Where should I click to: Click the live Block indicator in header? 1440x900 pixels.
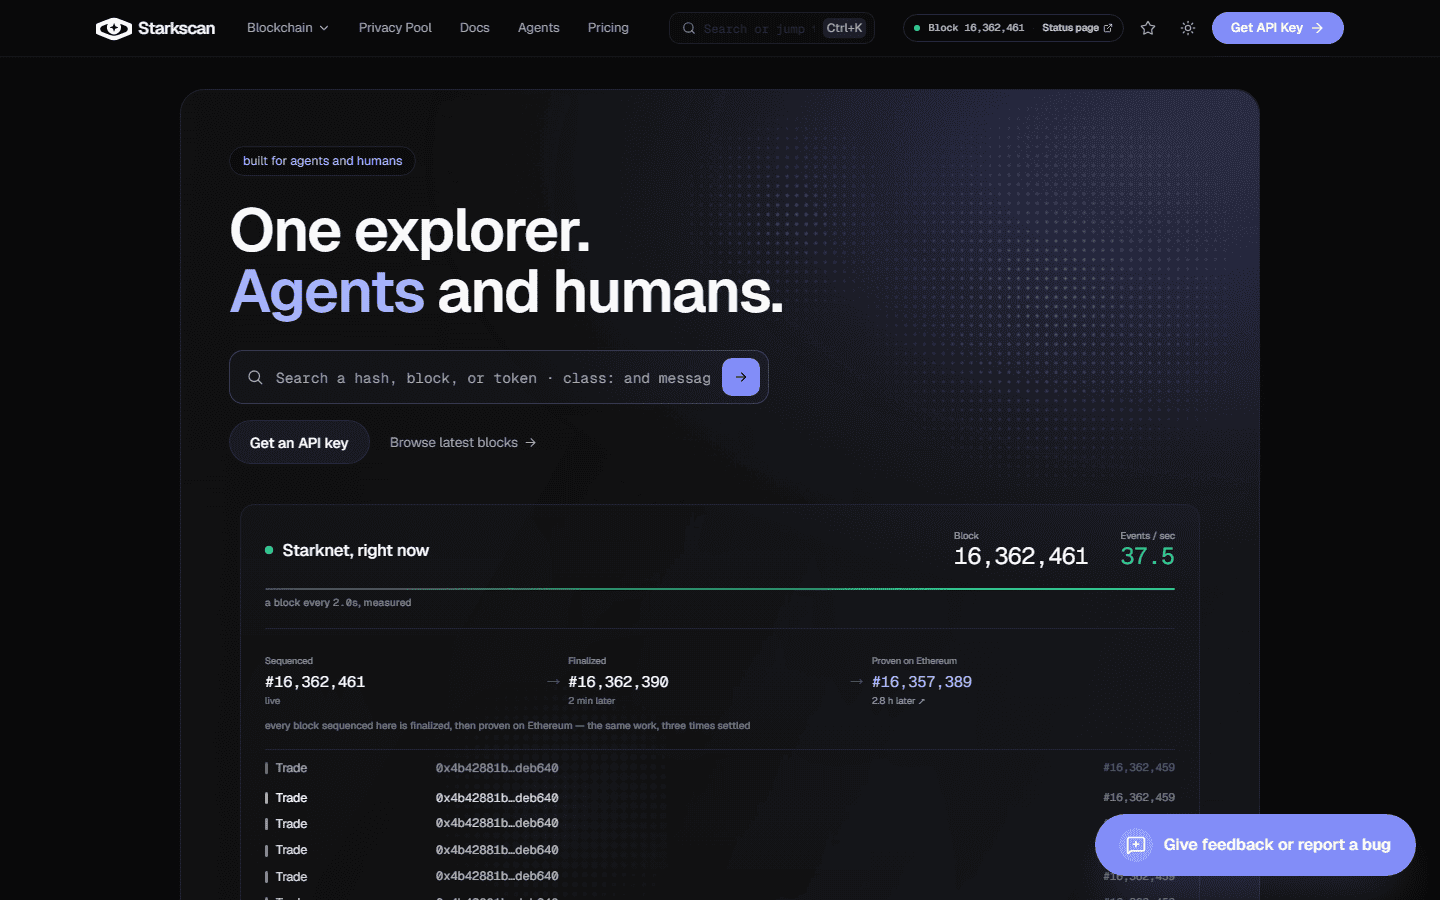point(969,28)
